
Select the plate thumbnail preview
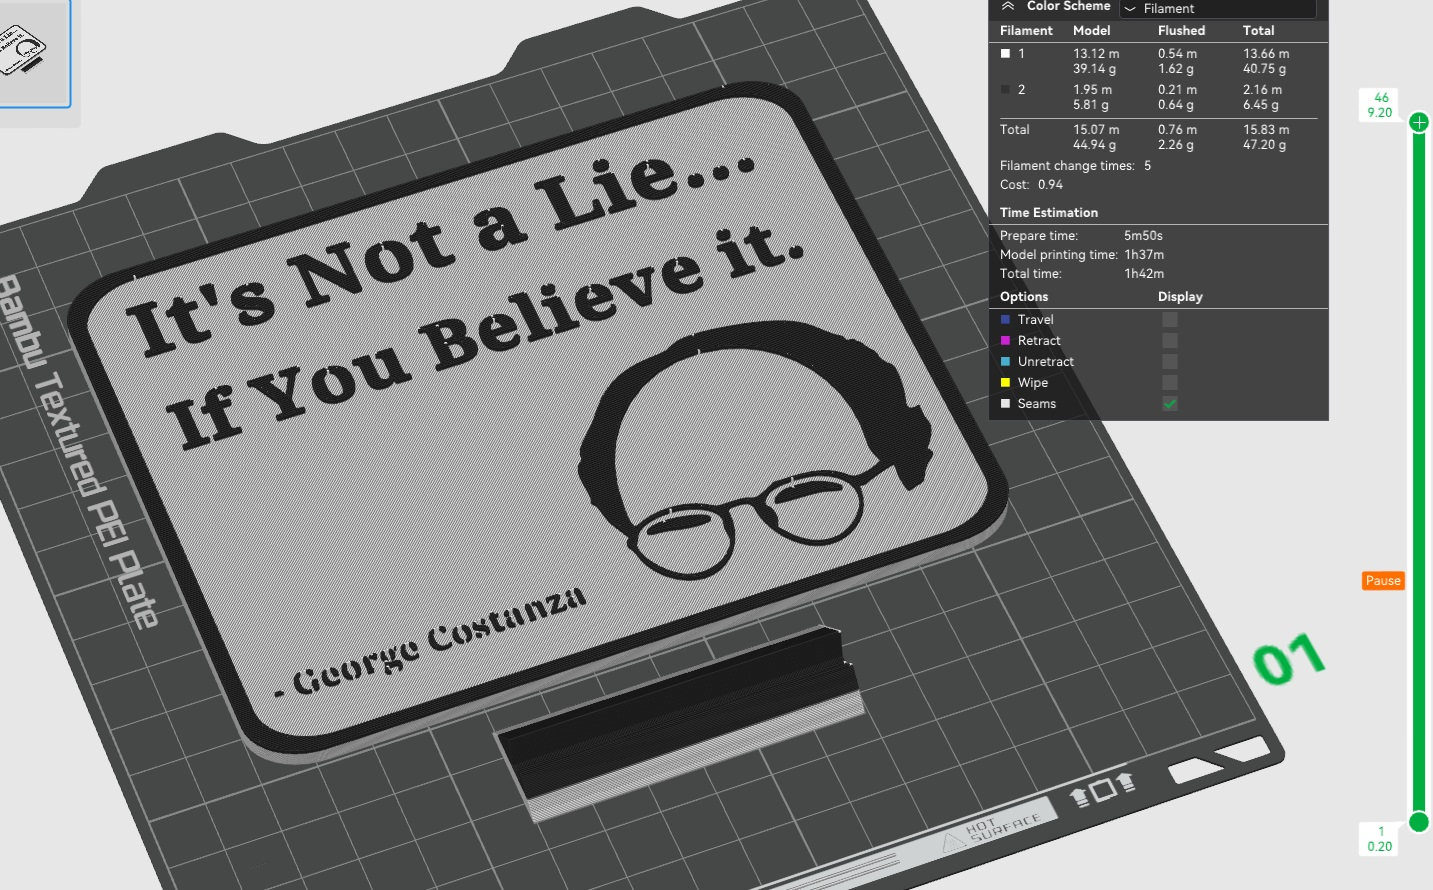pyautogui.click(x=33, y=52)
